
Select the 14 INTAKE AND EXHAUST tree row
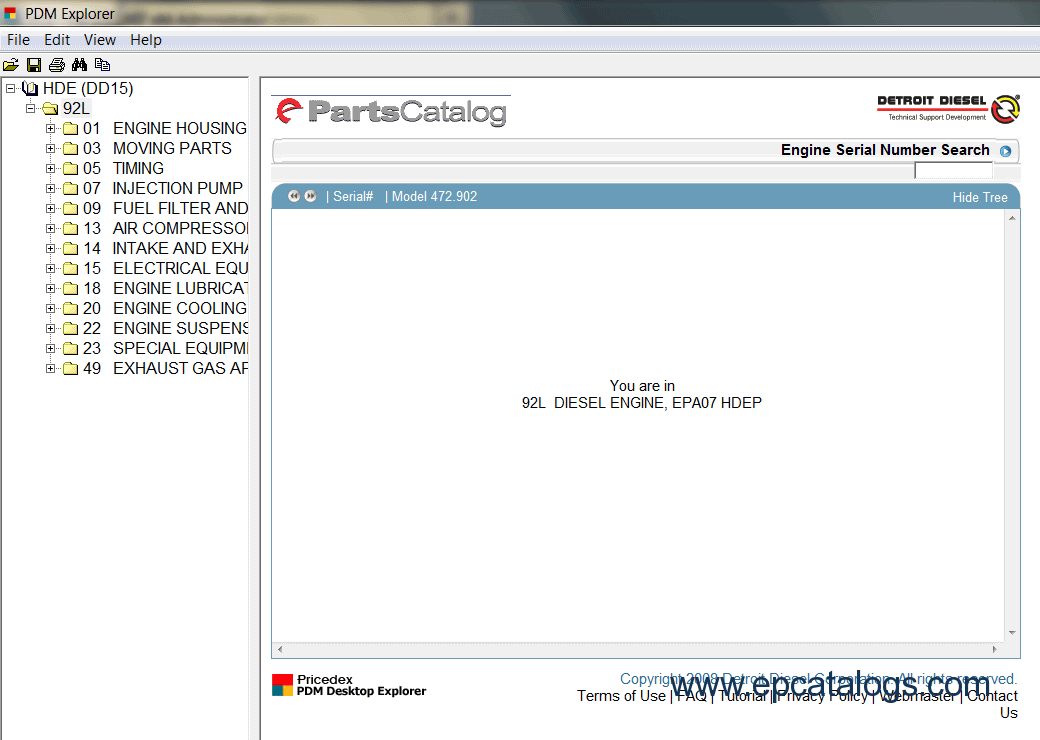pyautogui.click(x=165, y=249)
